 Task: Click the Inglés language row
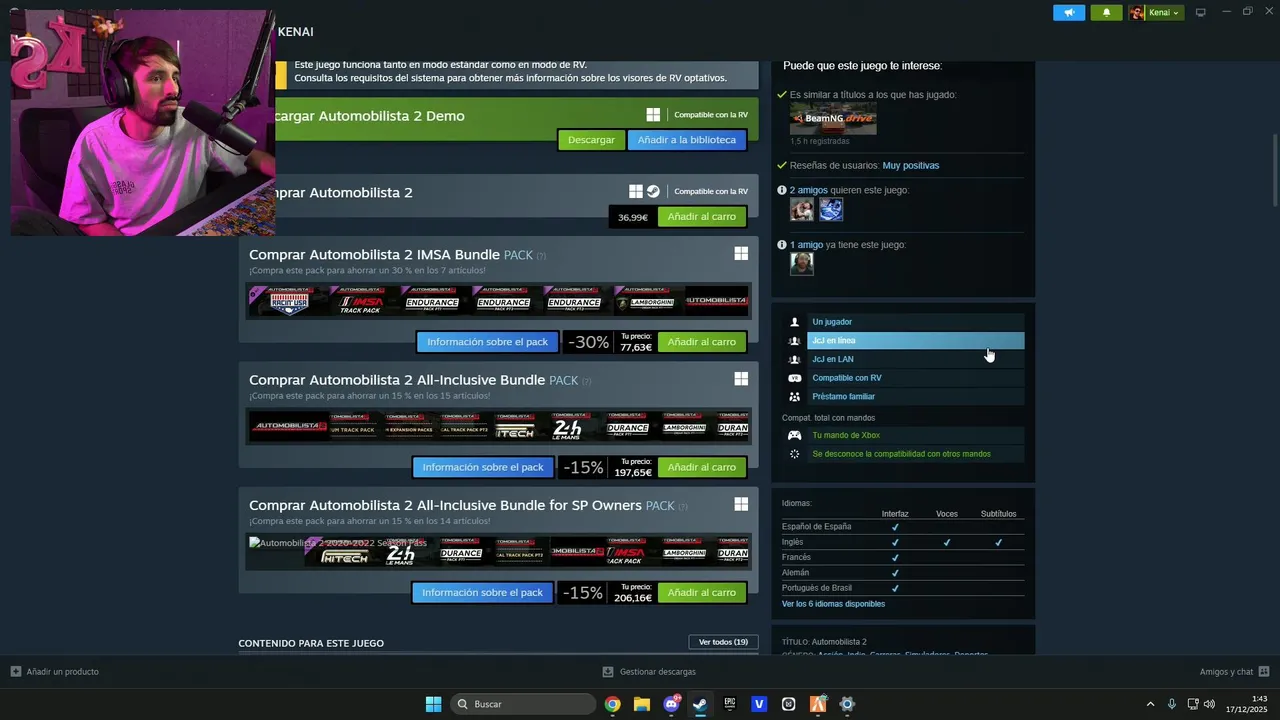point(903,542)
